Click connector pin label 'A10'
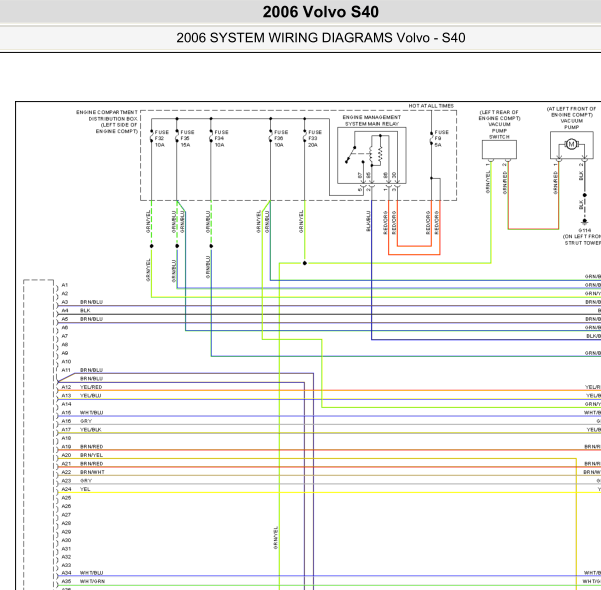Image resolution: width=601 pixels, height=590 pixels. tap(66, 362)
